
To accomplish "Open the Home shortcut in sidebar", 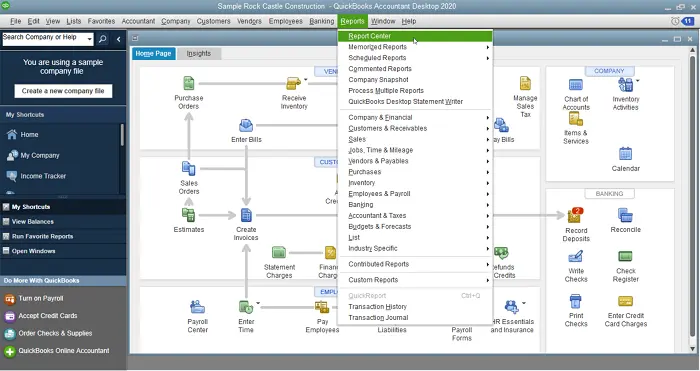I will 22,134.
